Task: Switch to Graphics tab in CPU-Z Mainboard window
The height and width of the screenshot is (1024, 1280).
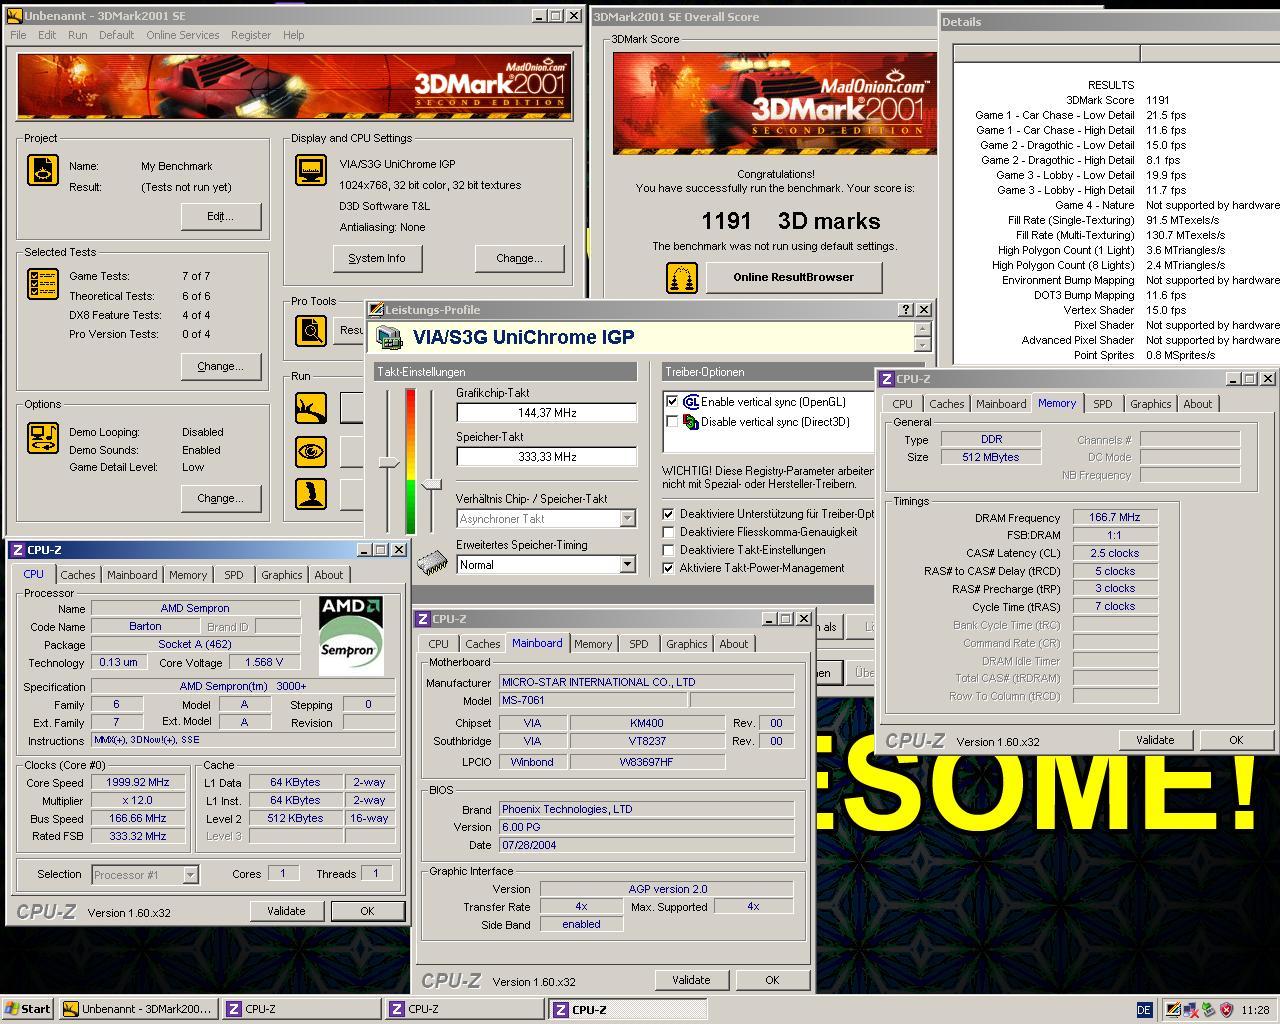Action: (x=686, y=644)
